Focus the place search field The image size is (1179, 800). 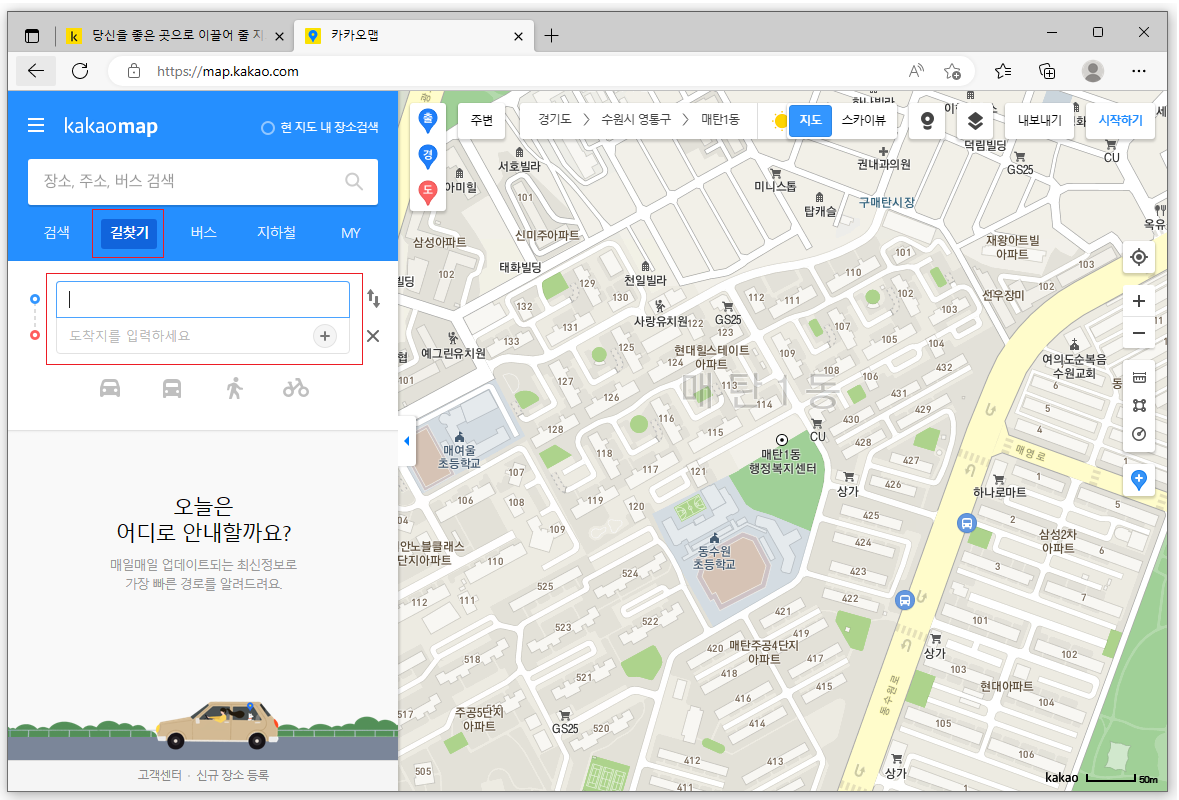(203, 181)
